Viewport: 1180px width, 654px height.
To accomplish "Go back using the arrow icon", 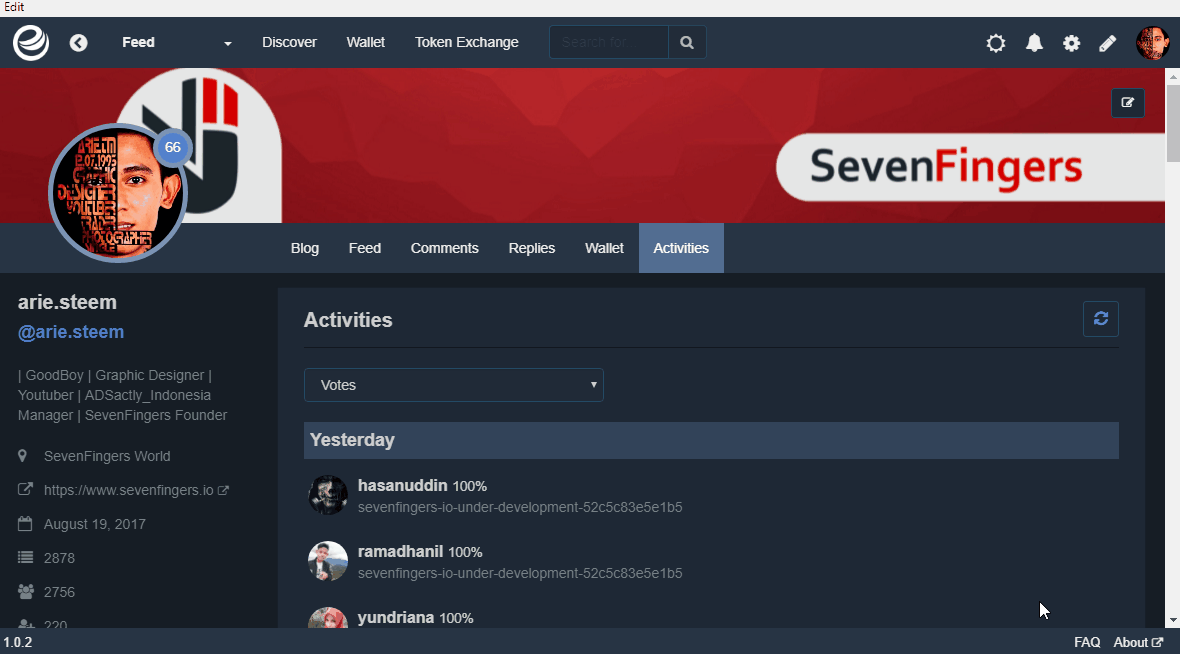I will click(78, 43).
